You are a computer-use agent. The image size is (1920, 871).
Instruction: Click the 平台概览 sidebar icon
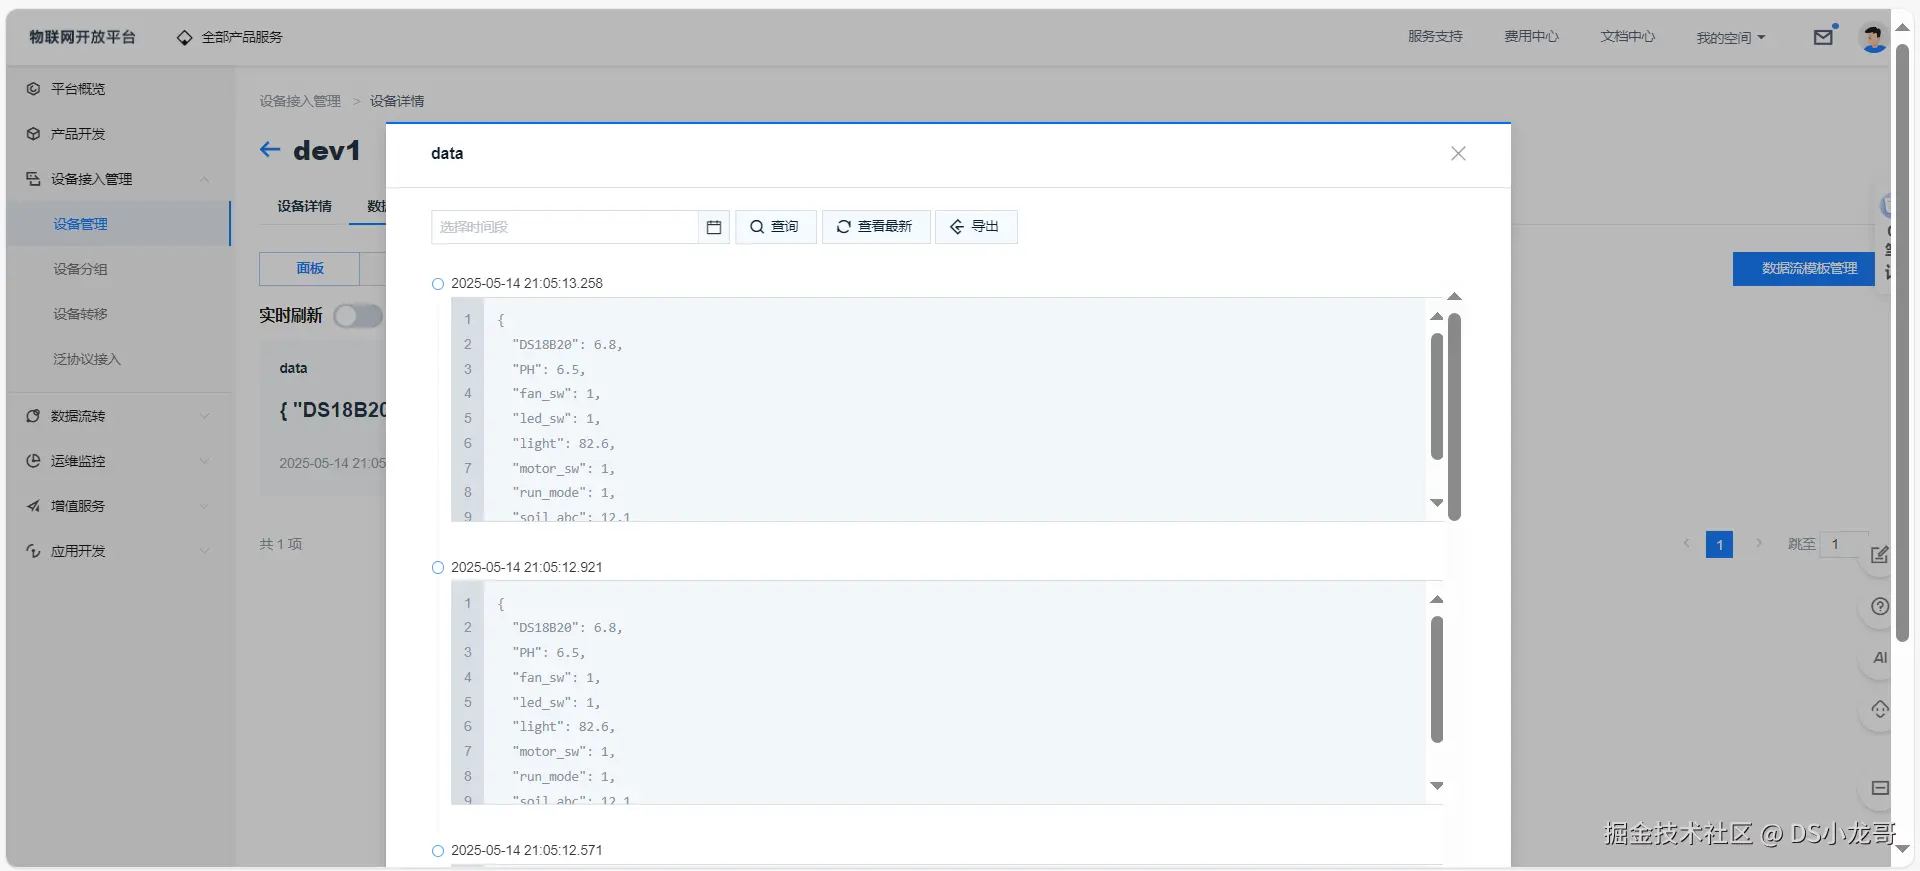(33, 89)
